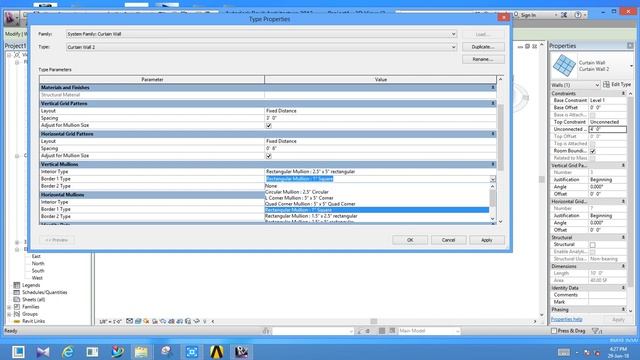Collapse the Materials and Finishes section

click(493, 87)
